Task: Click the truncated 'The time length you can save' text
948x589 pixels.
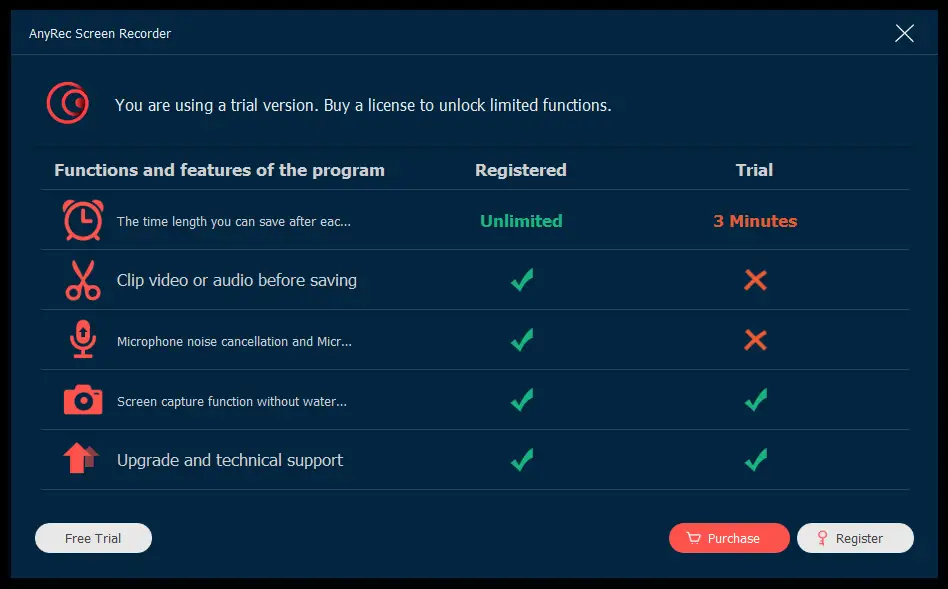Action: (x=233, y=221)
